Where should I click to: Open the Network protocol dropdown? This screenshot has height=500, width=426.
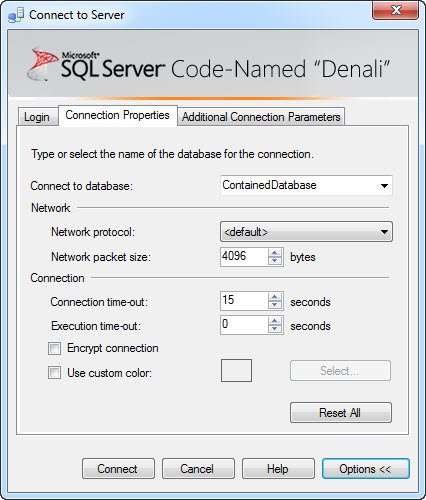[x=306, y=232]
